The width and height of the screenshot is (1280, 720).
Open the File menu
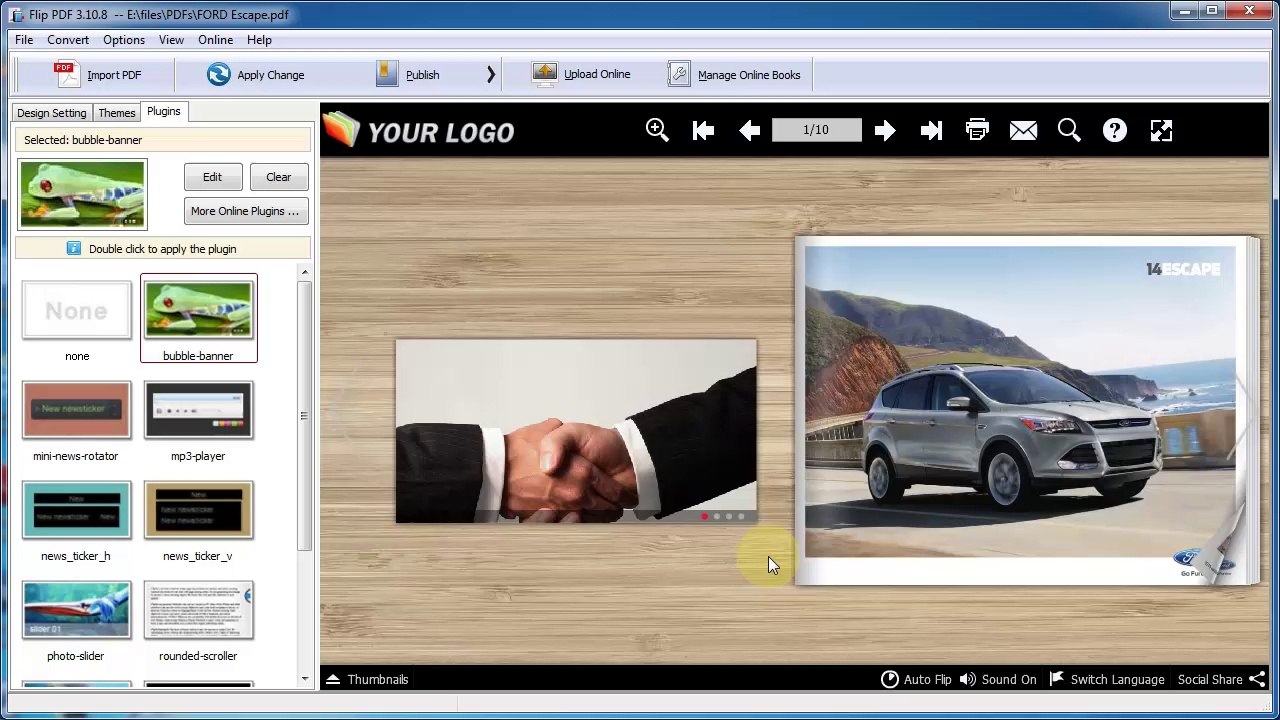(x=24, y=40)
